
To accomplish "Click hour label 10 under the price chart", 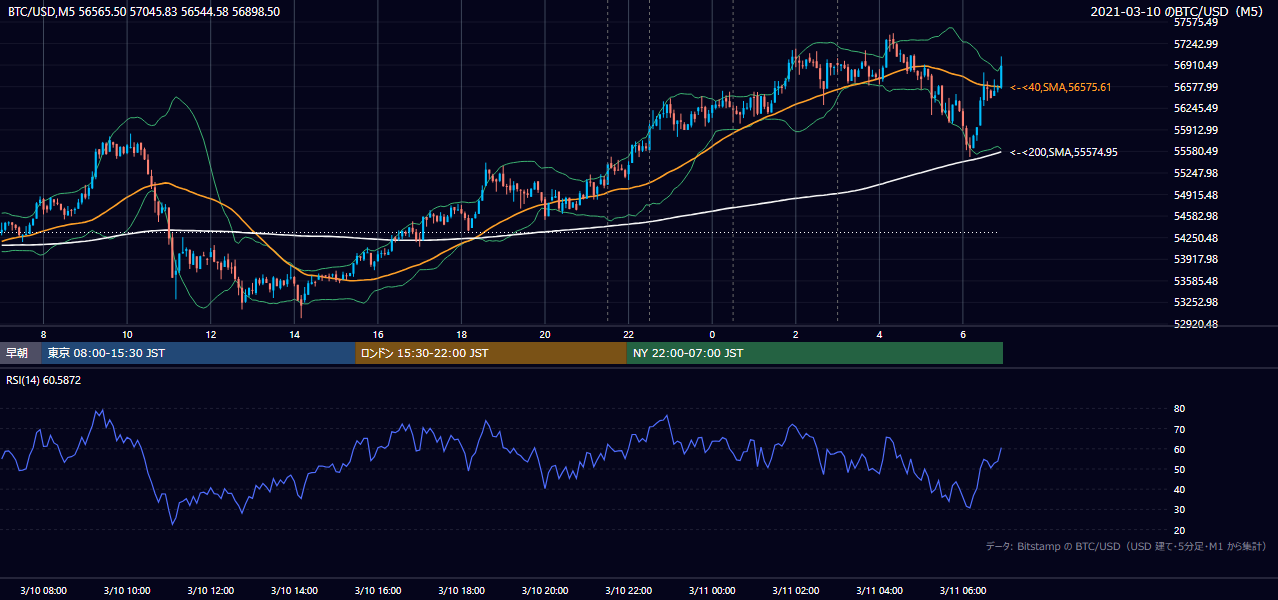I will click(x=127, y=334).
